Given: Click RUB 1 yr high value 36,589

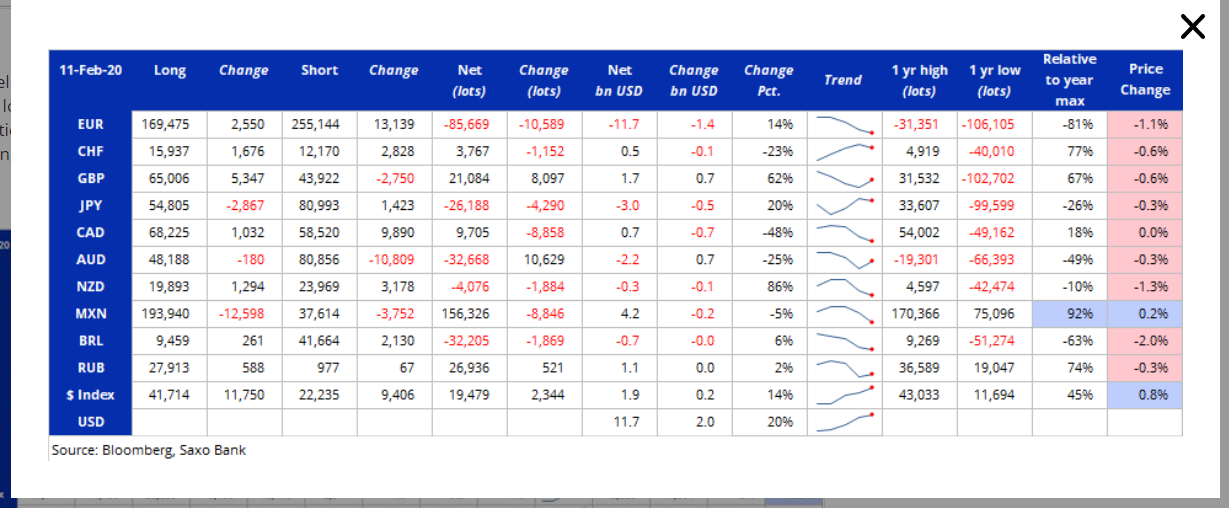Looking at the screenshot, I should coord(920,368).
